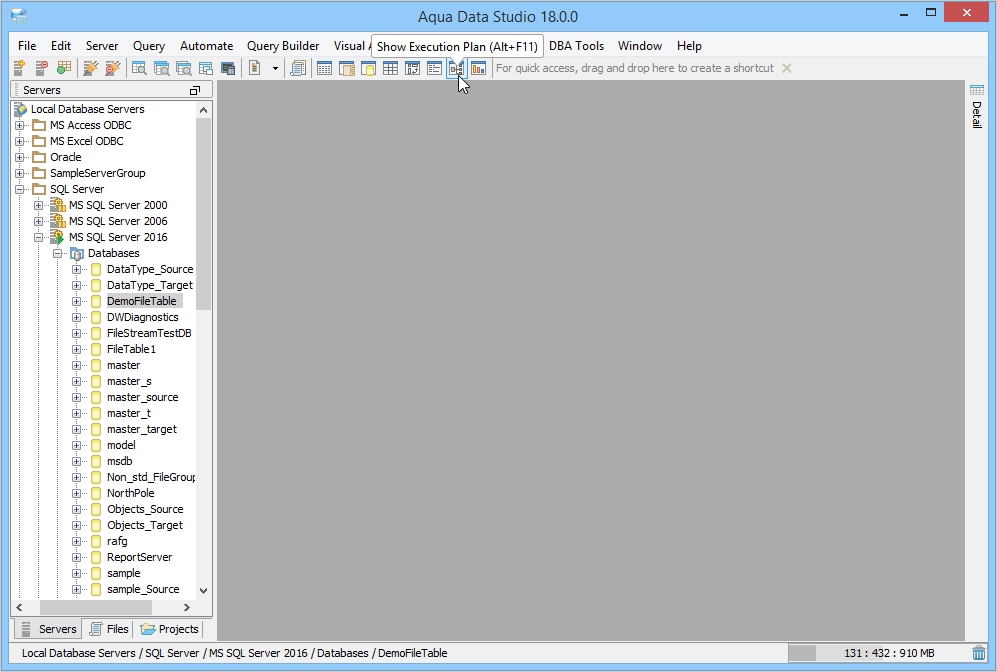The height and width of the screenshot is (672, 997).
Task: Switch to the Projects tab
Action: [x=170, y=629]
